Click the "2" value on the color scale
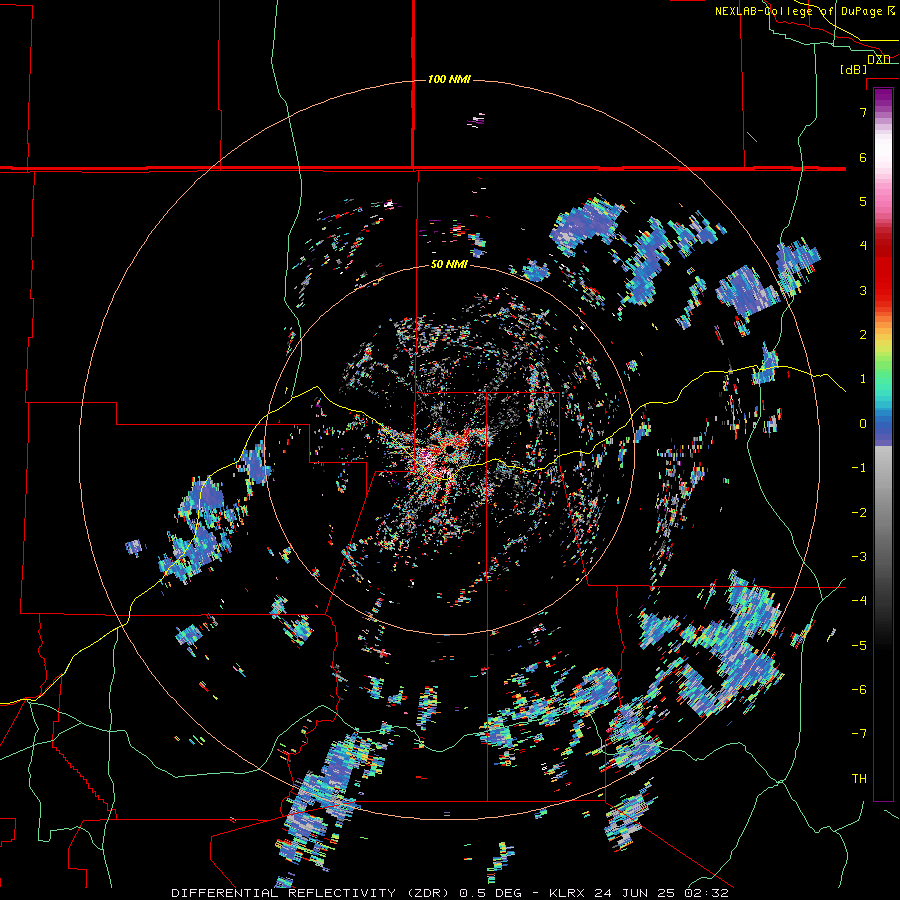Screen dimensions: 900x900 tap(863, 335)
